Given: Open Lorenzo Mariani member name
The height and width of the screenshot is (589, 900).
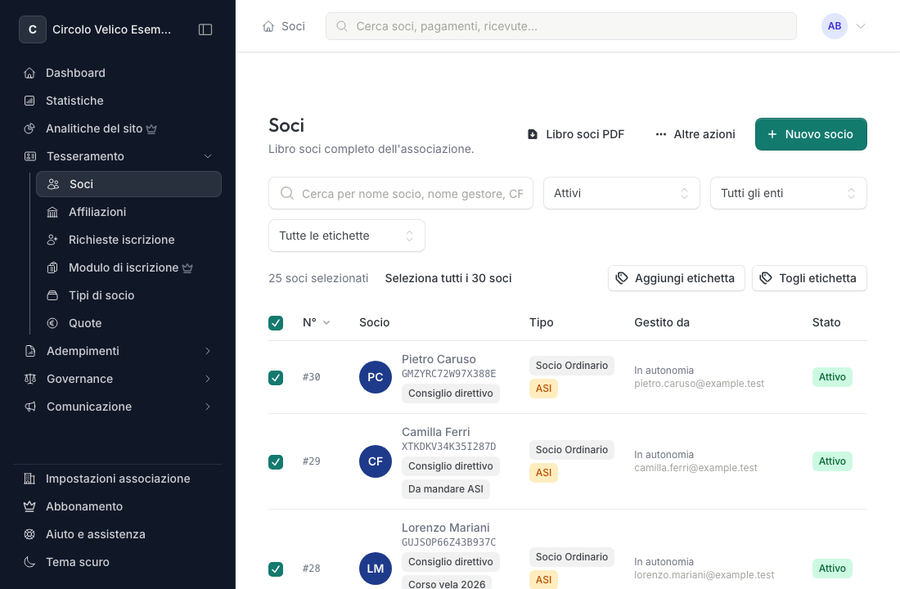Looking at the screenshot, I should (x=445, y=528).
